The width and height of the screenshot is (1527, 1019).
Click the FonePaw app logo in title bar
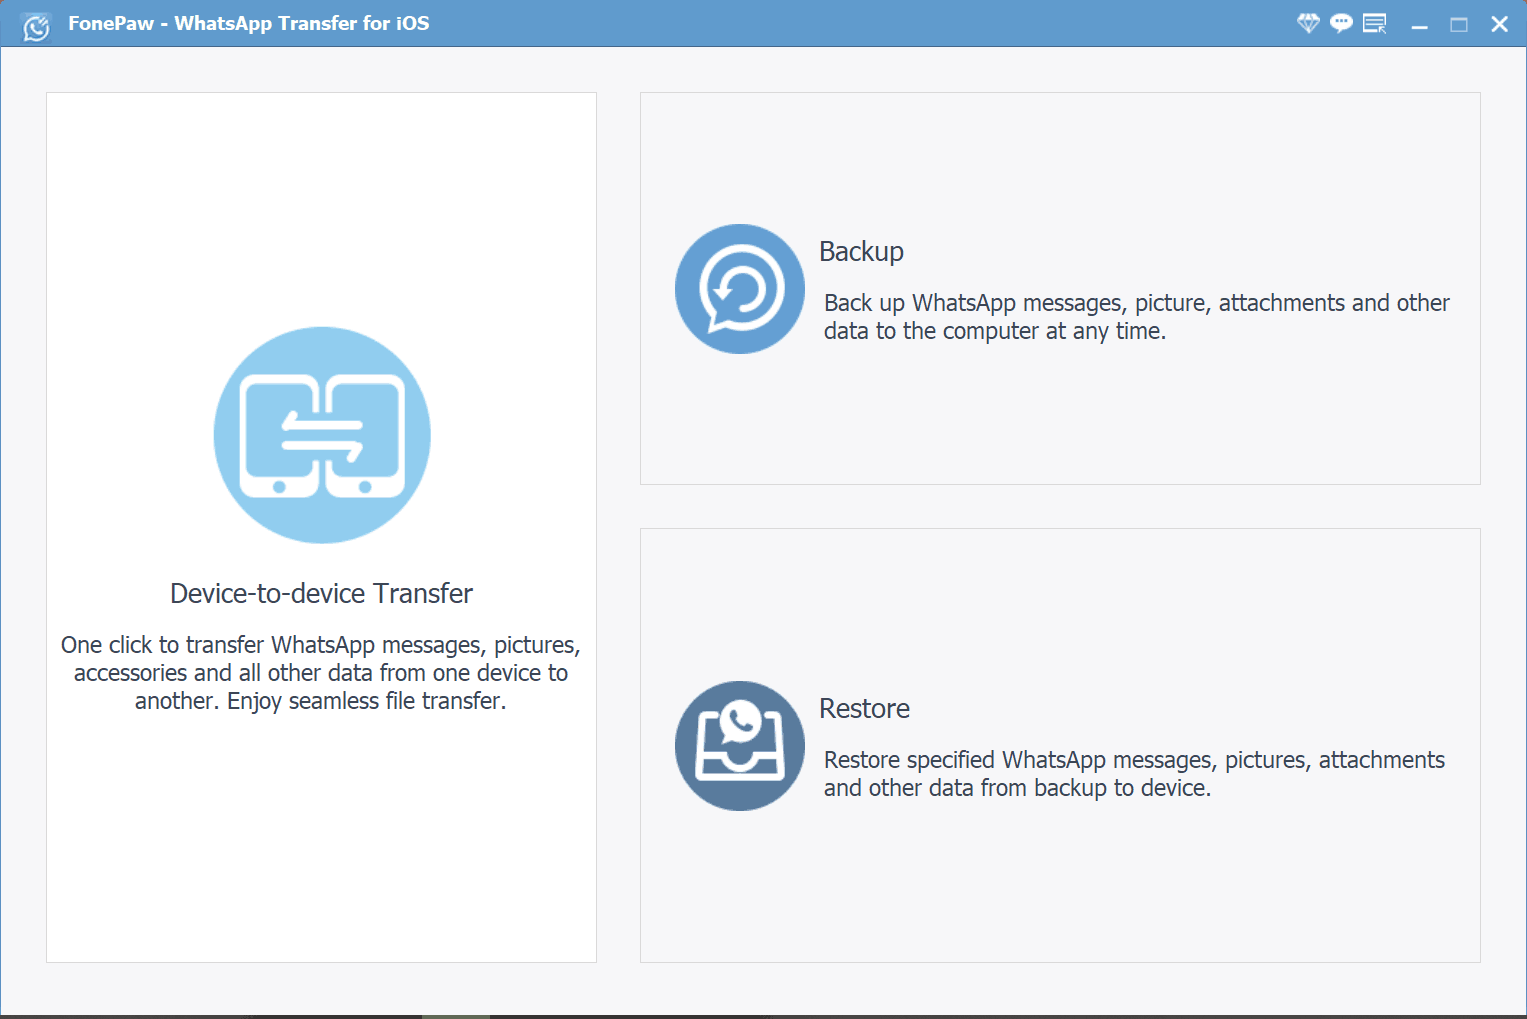pyautogui.click(x=36, y=26)
